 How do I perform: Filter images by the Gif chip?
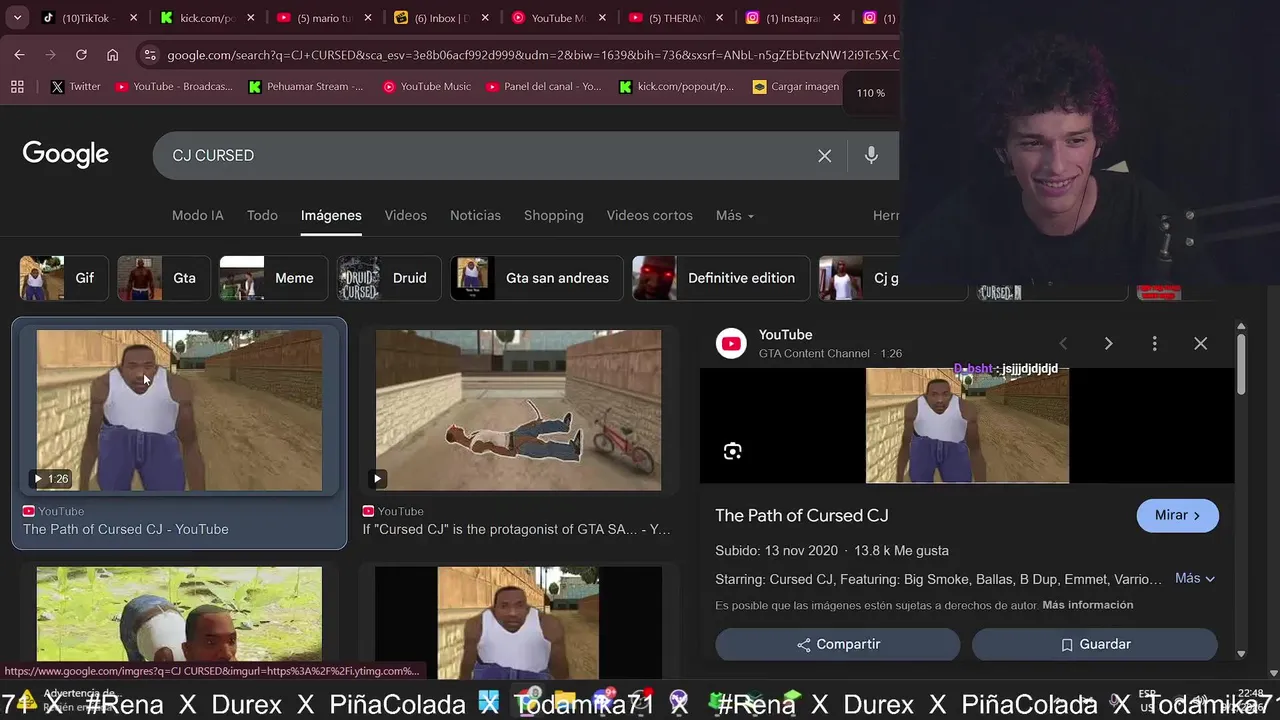point(63,278)
